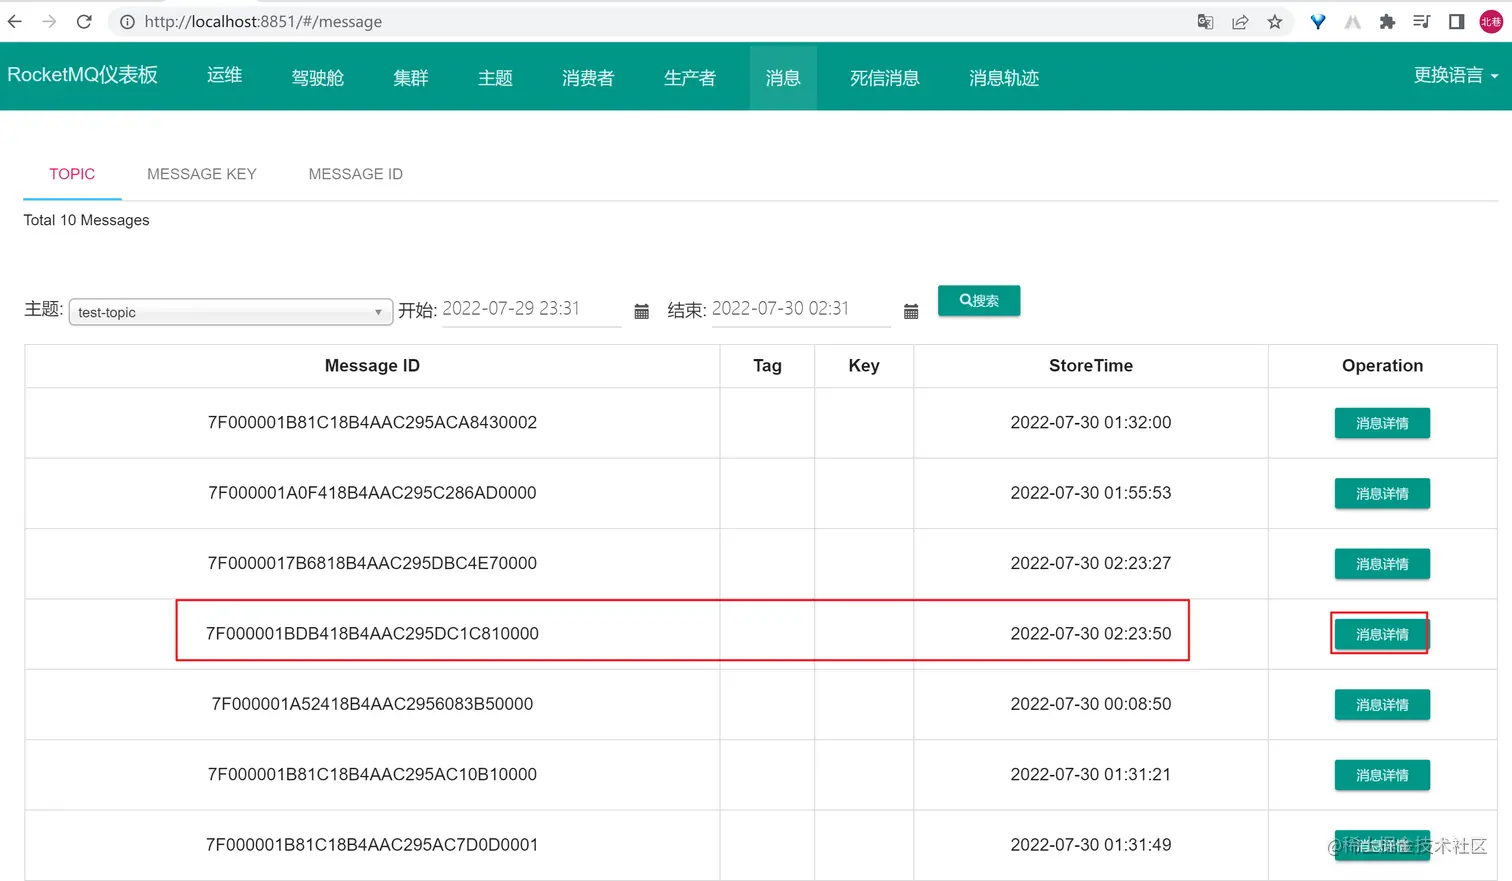Viewport: 1512px width, 881px height.
Task: Switch to the TOPIC tab
Action: click(x=72, y=174)
